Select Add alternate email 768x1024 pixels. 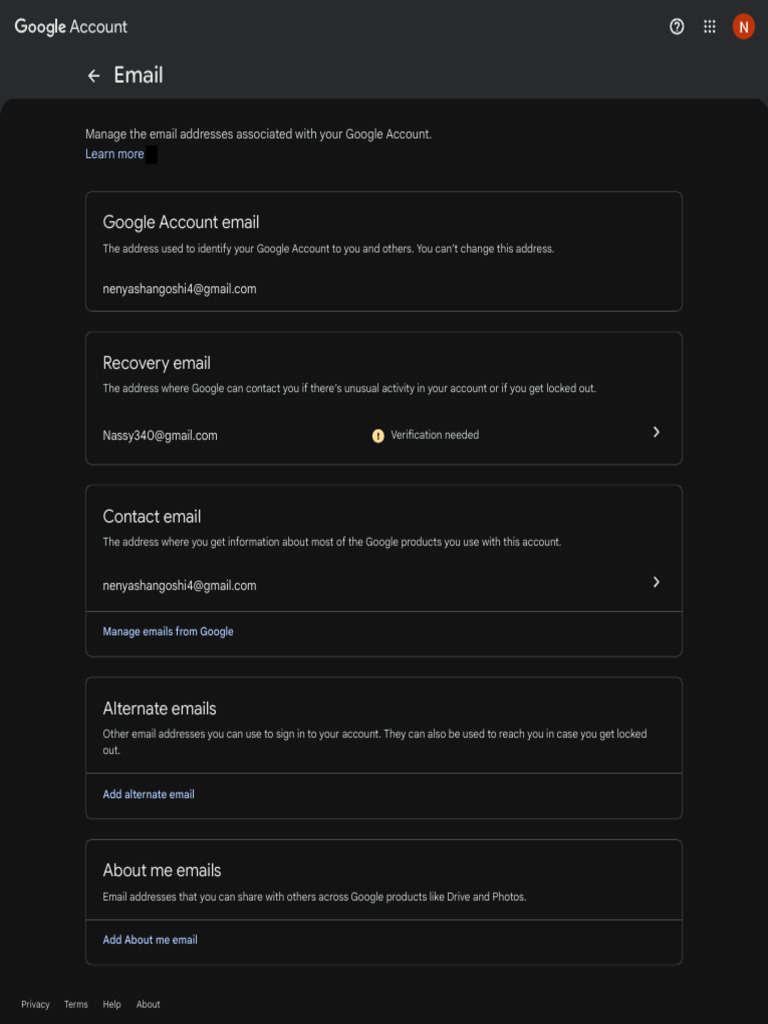[x=148, y=794]
